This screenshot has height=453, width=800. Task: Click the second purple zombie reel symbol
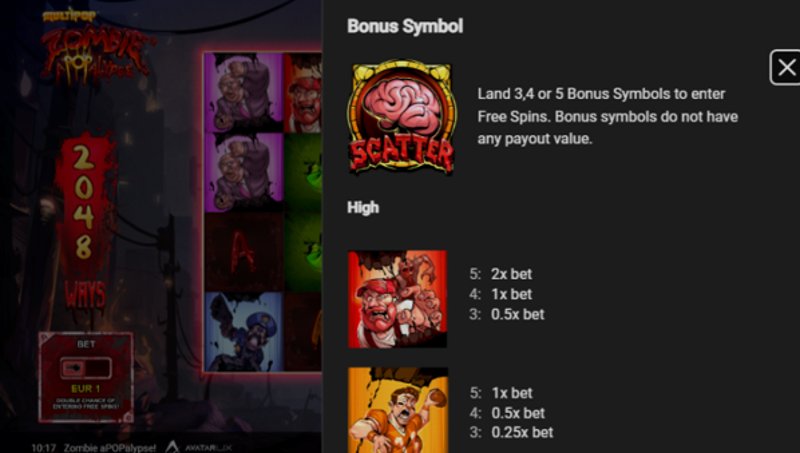(243, 172)
